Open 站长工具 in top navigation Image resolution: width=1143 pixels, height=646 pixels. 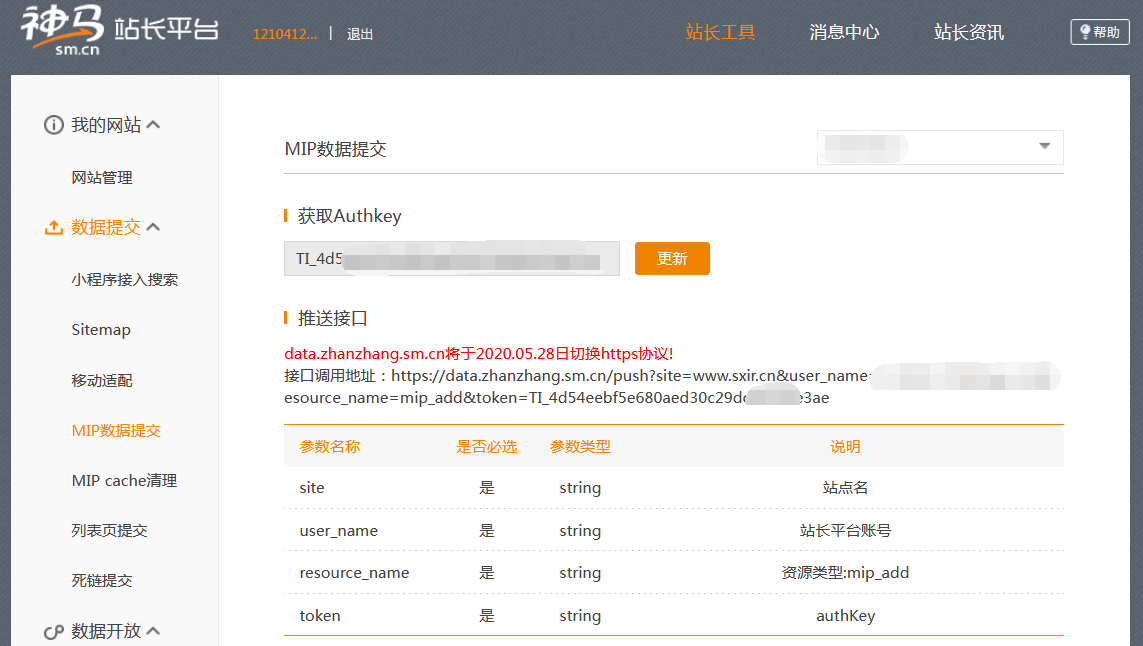(x=720, y=33)
